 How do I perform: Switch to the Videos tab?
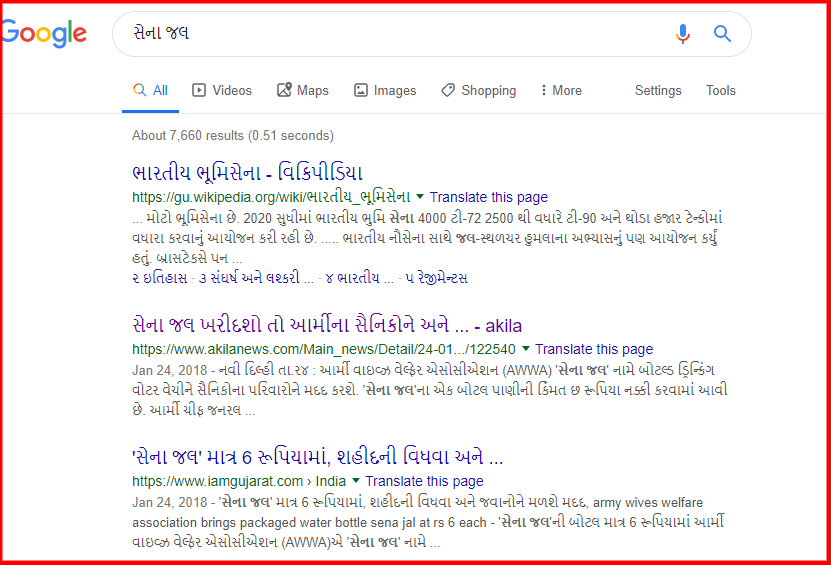[x=222, y=91]
